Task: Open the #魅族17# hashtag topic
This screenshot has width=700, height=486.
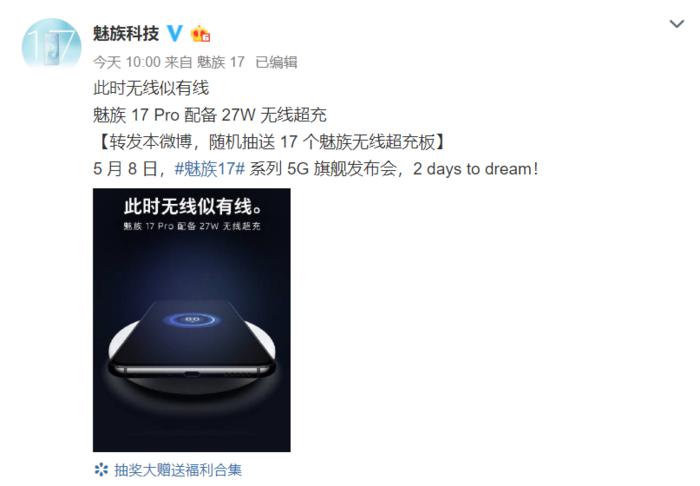Action: [209, 169]
